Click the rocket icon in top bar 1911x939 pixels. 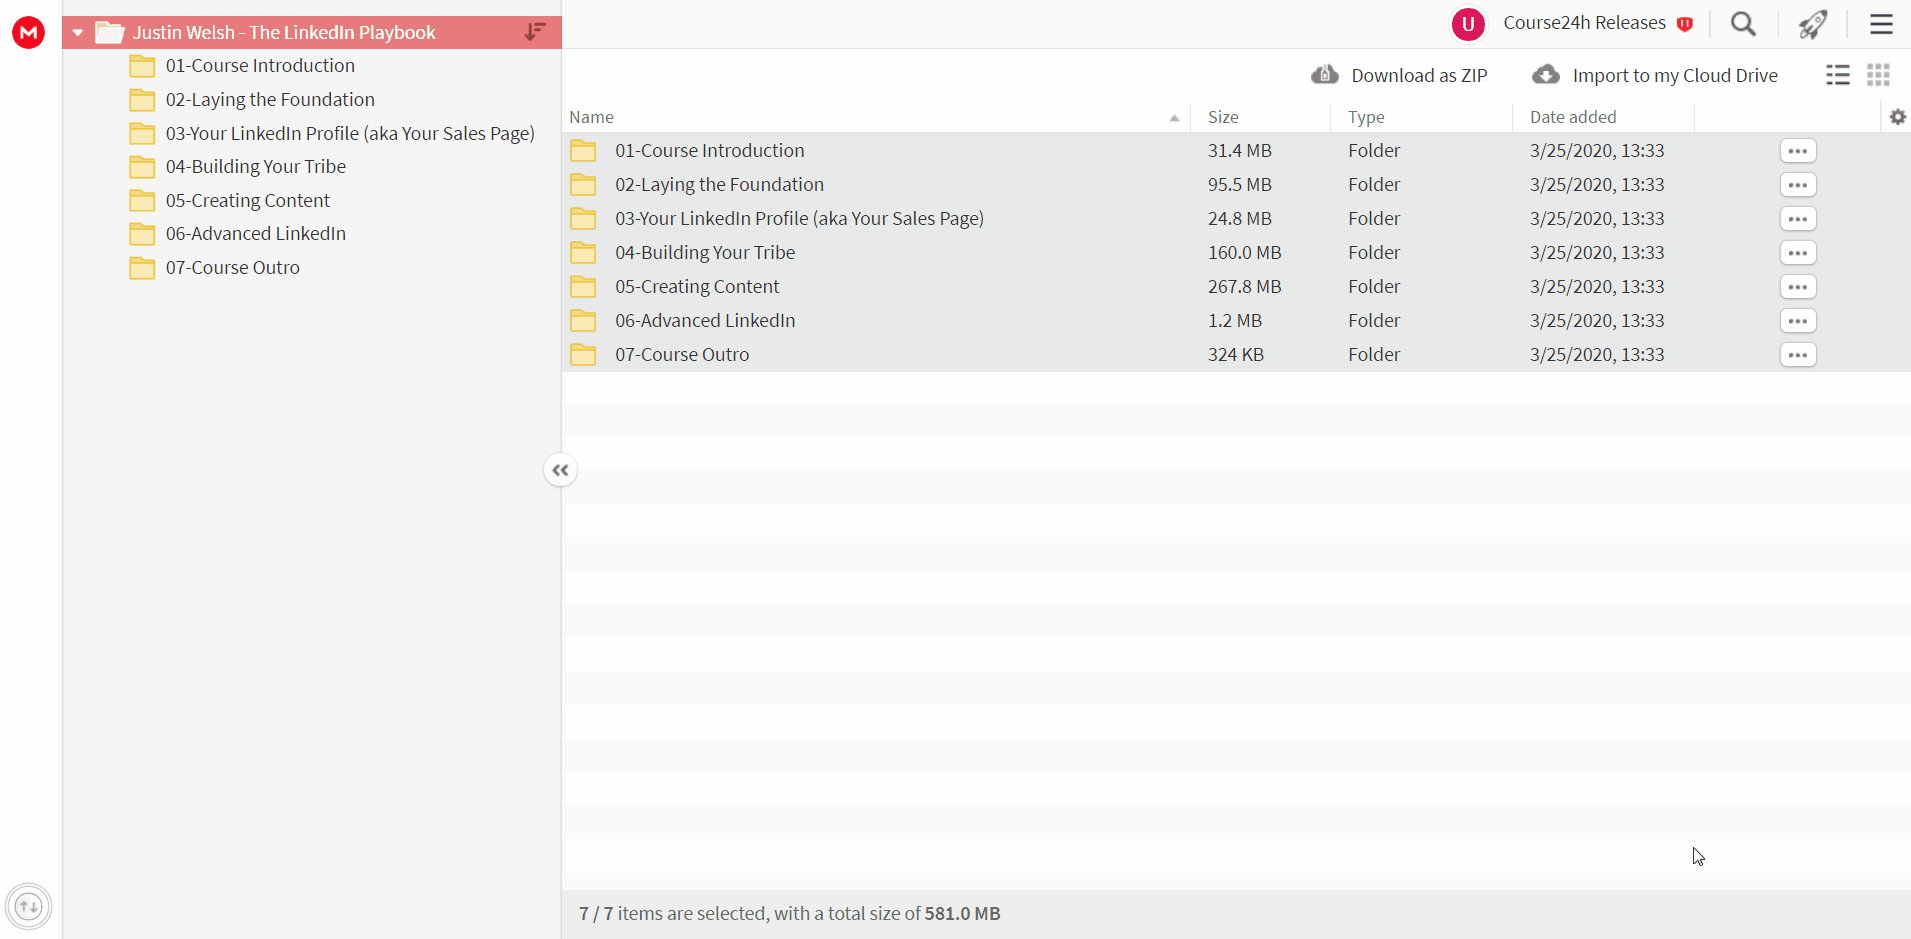pos(1812,24)
